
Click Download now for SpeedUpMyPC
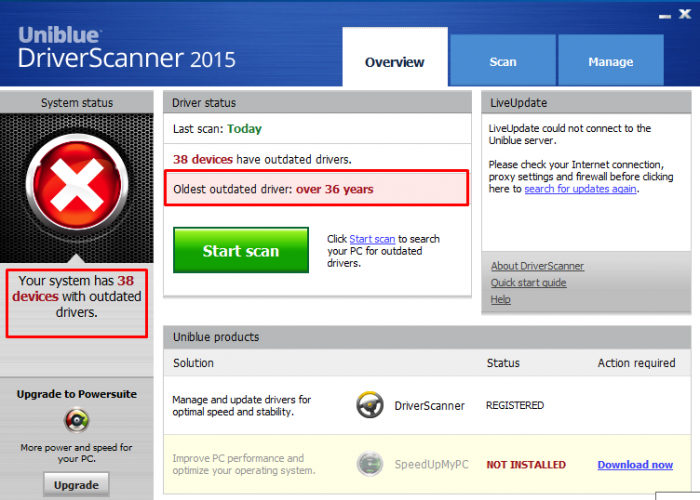point(635,465)
